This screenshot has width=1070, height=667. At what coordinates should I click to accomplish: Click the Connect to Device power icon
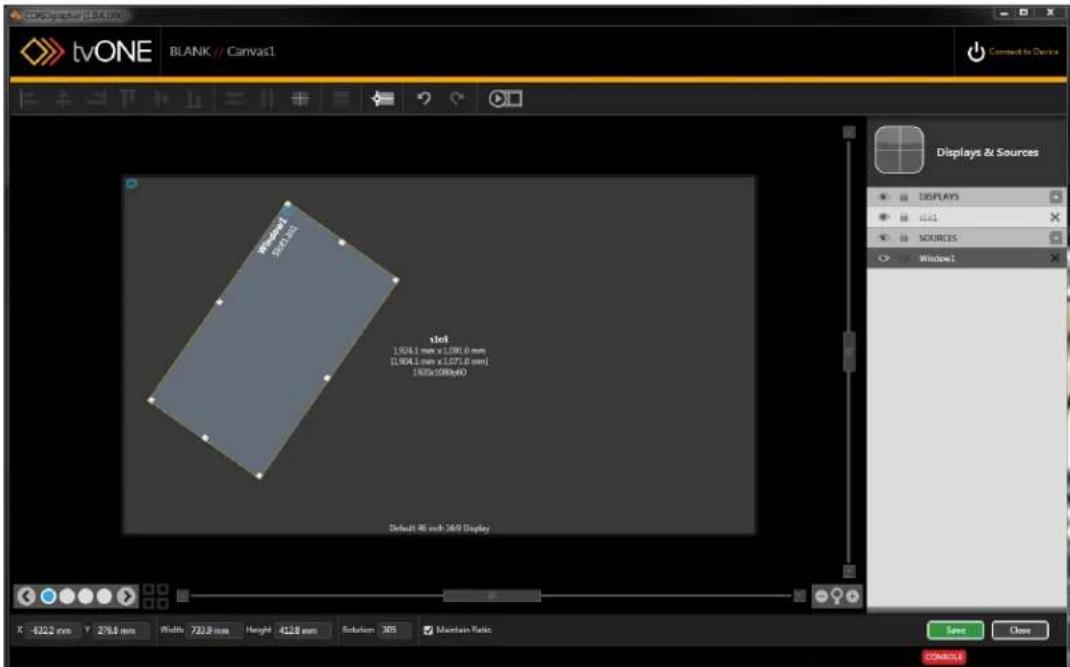(x=976, y=52)
